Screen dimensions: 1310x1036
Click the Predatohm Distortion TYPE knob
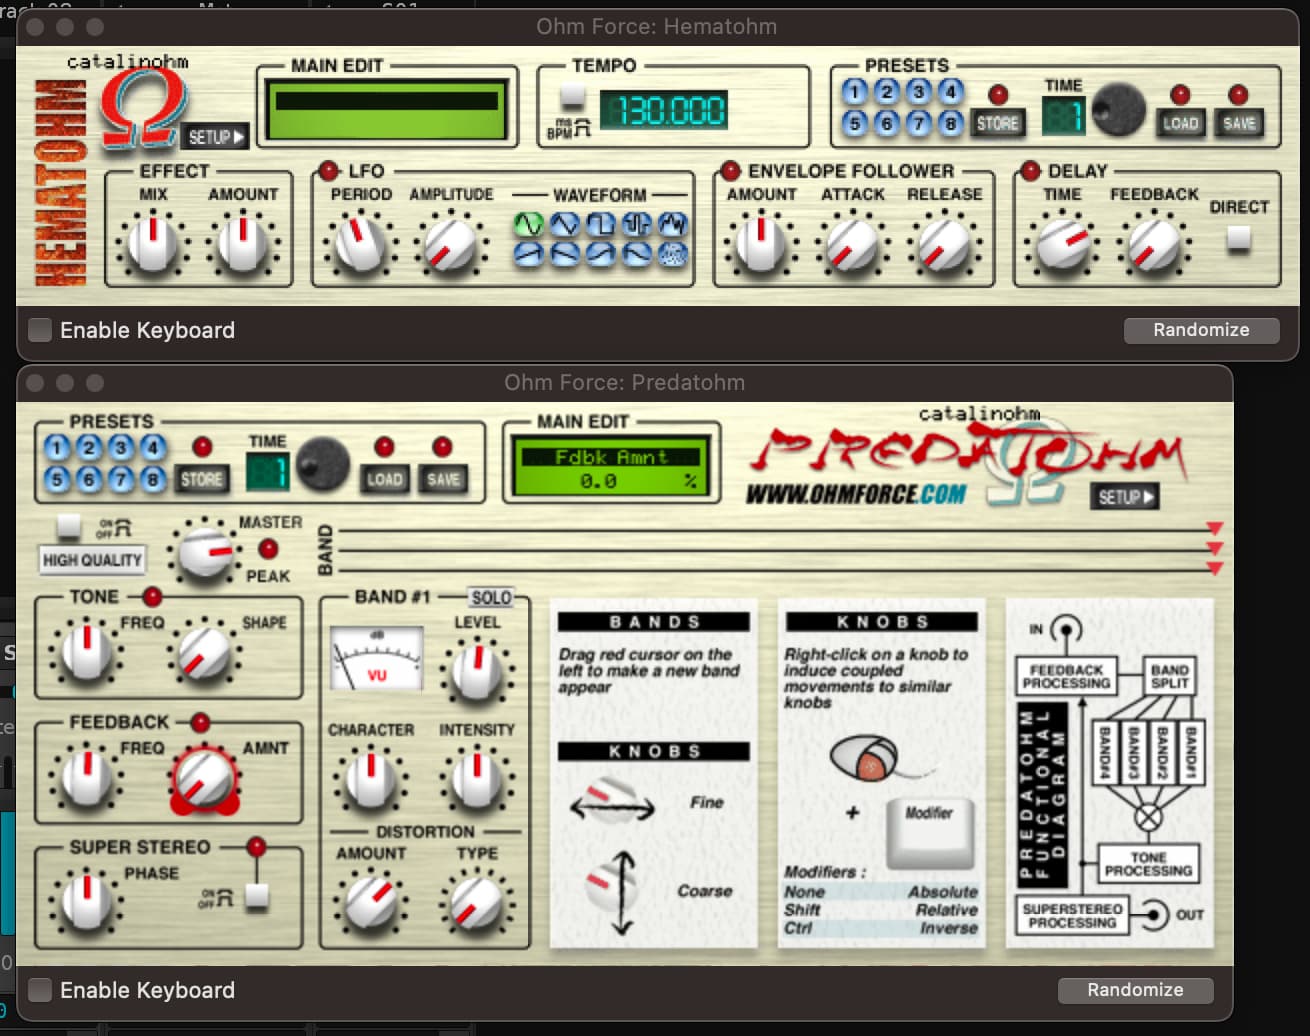(x=476, y=902)
